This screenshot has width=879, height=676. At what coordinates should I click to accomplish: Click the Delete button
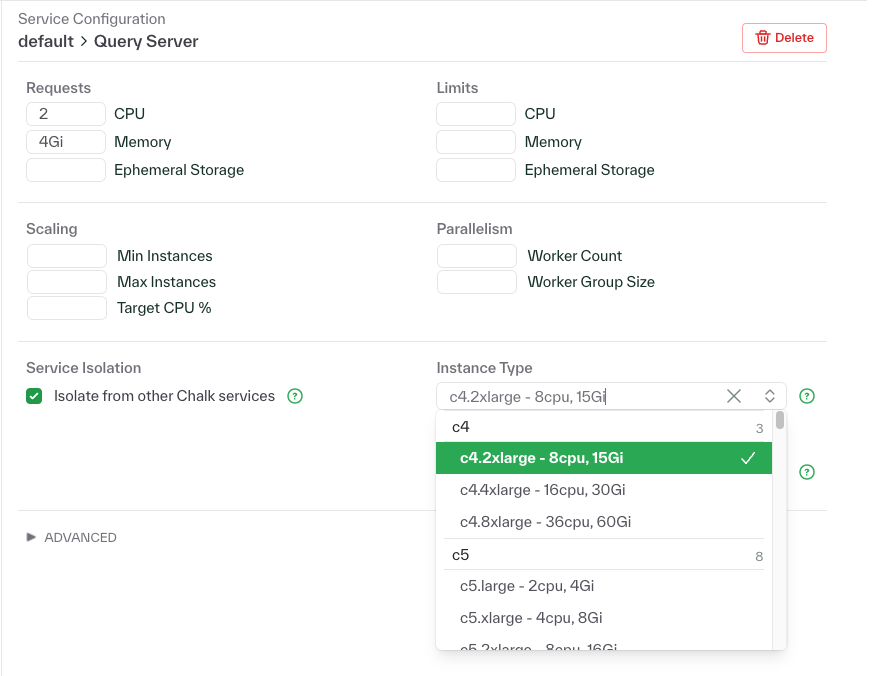pos(784,37)
